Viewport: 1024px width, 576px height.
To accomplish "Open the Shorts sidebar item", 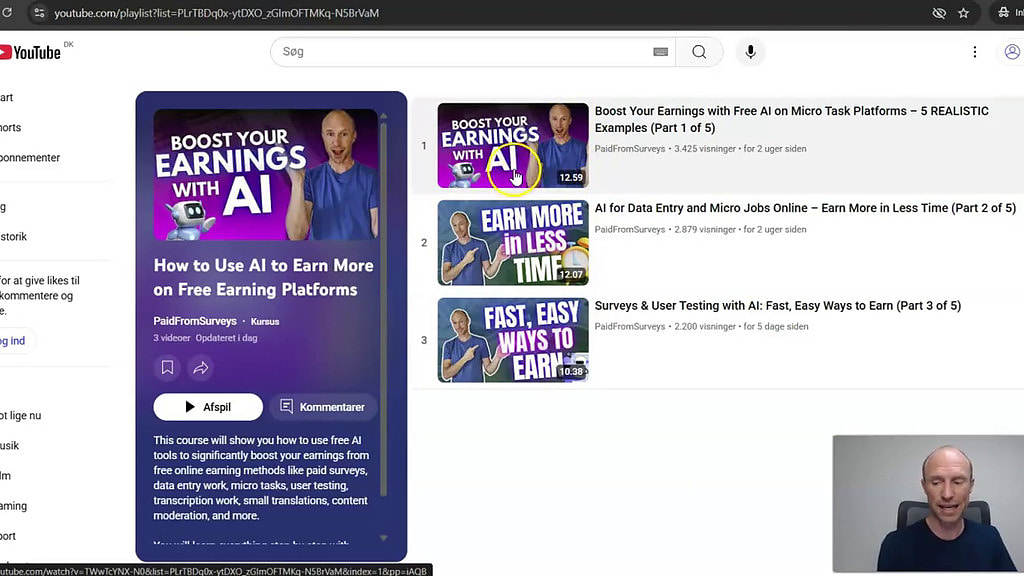I will tap(10, 127).
